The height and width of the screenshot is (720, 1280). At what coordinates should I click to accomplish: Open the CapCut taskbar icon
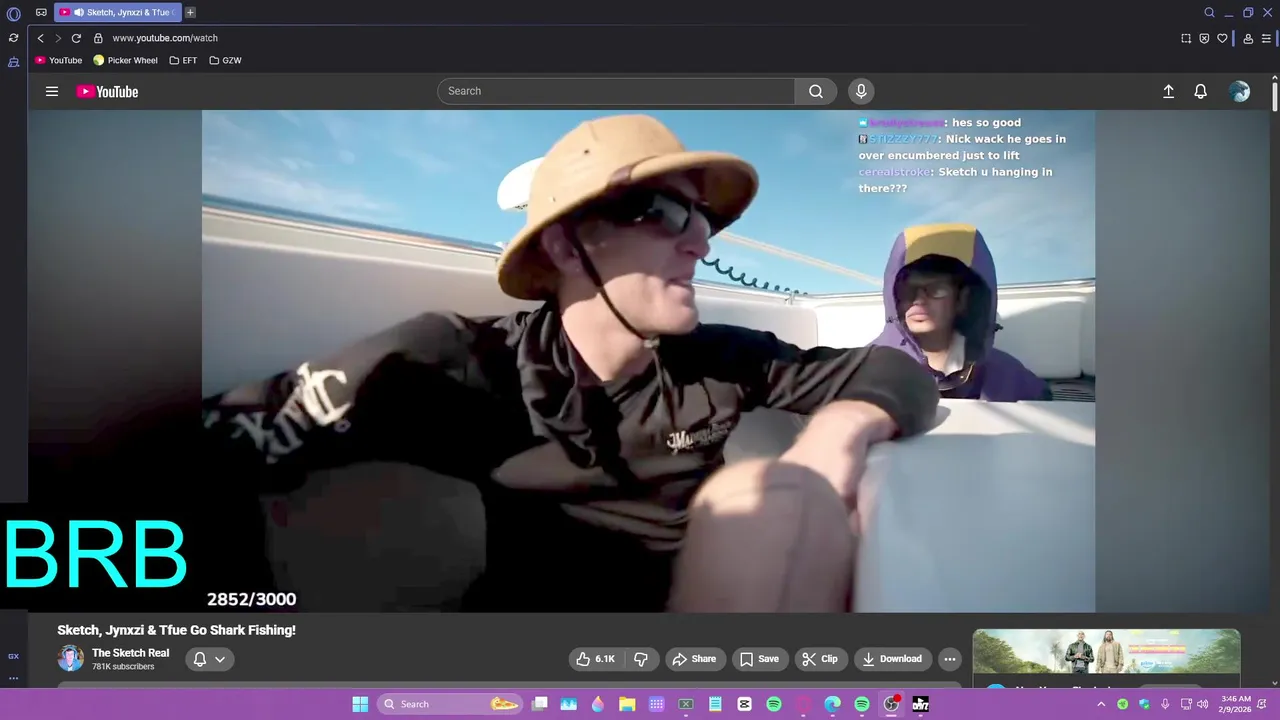[x=744, y=704]
